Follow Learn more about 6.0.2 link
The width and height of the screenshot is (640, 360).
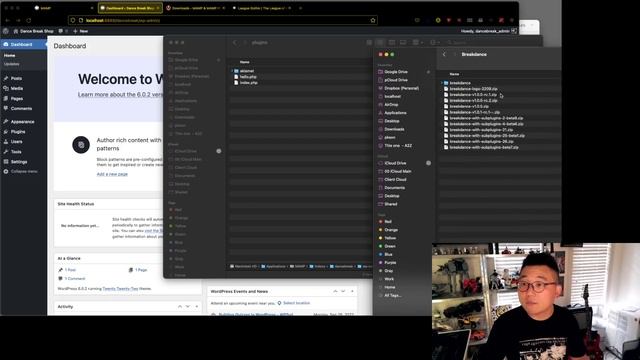(120, 94)
